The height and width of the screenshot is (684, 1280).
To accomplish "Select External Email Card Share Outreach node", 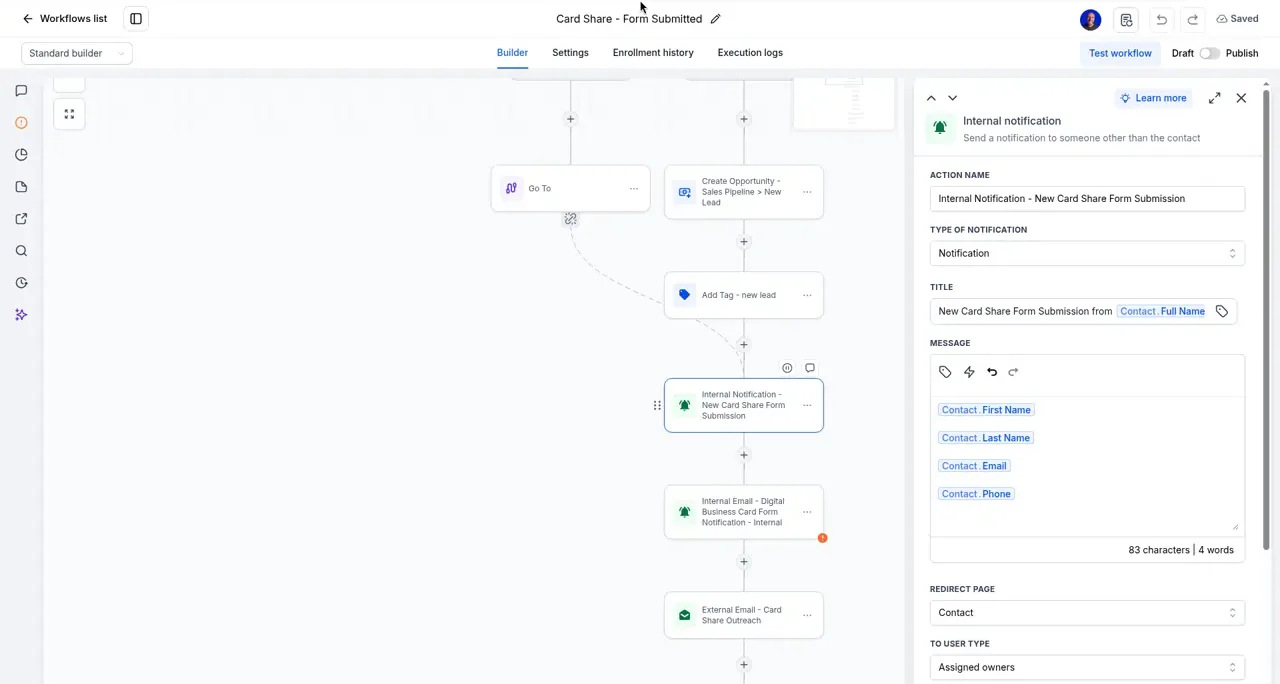I will click(744, 615).
